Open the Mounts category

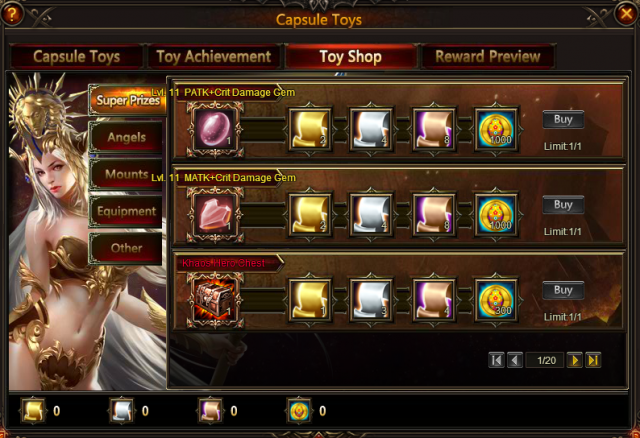tap(126, 174)
